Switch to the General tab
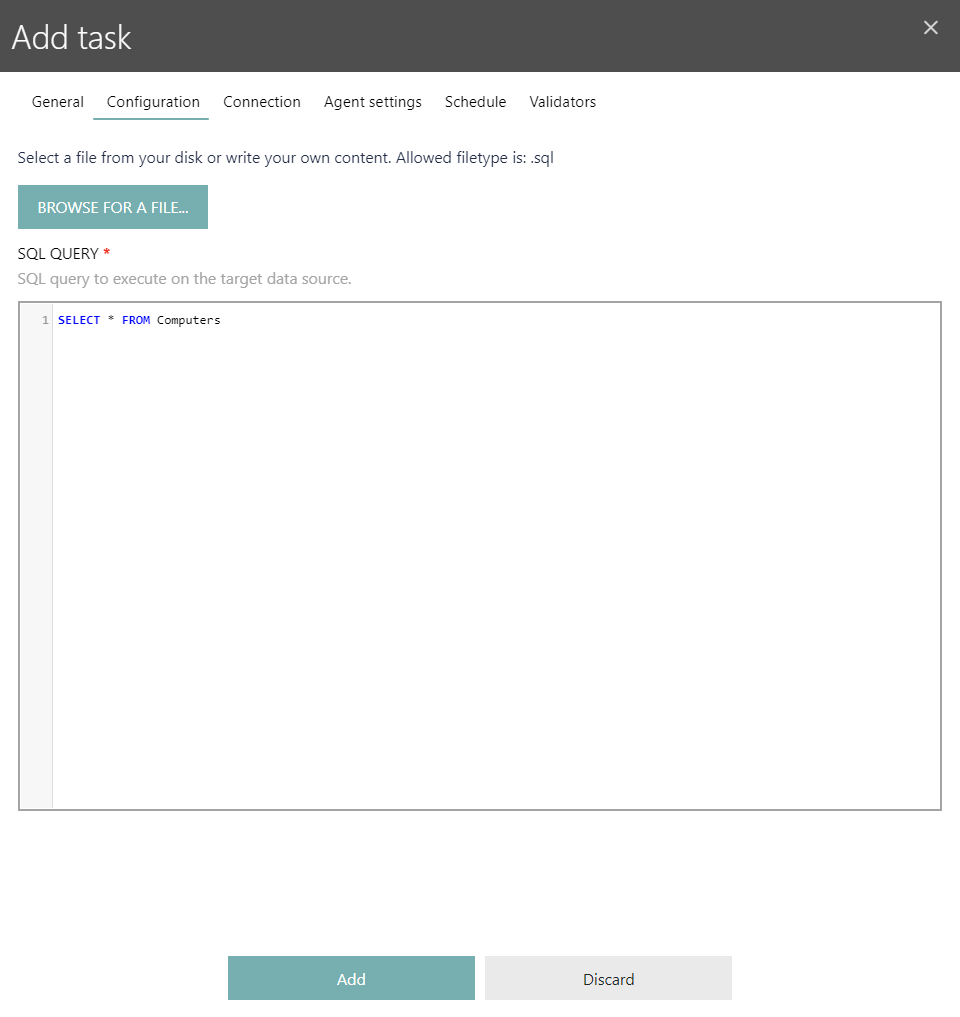 [57, 101]
